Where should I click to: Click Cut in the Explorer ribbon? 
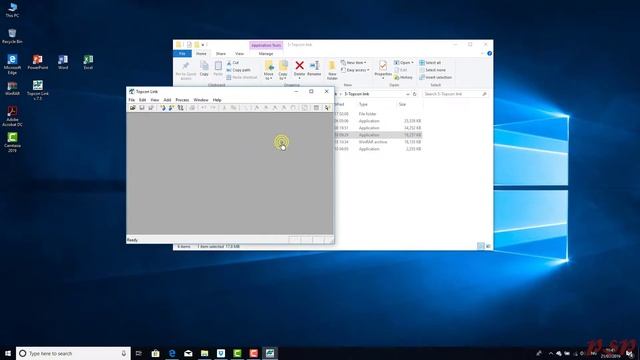coord(233,63)
